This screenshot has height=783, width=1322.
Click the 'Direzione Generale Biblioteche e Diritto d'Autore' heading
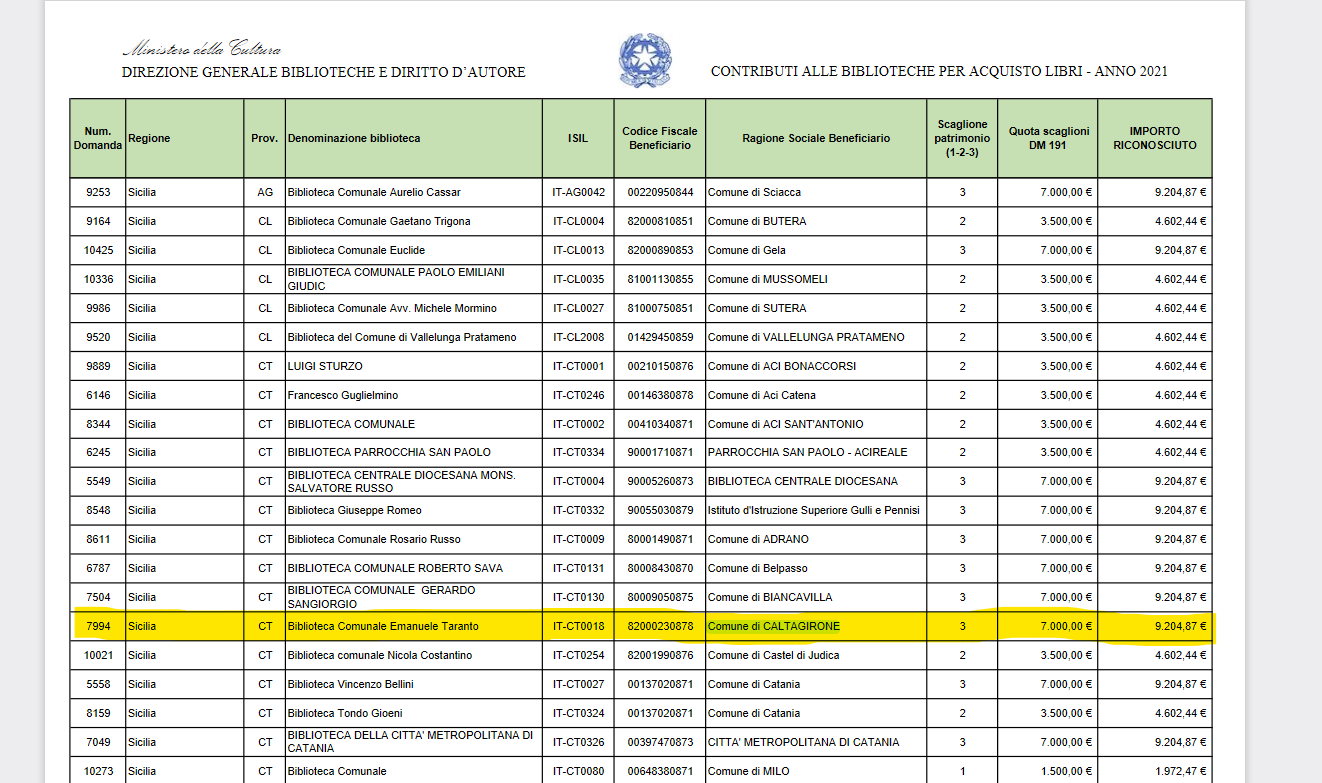point(323,72)
